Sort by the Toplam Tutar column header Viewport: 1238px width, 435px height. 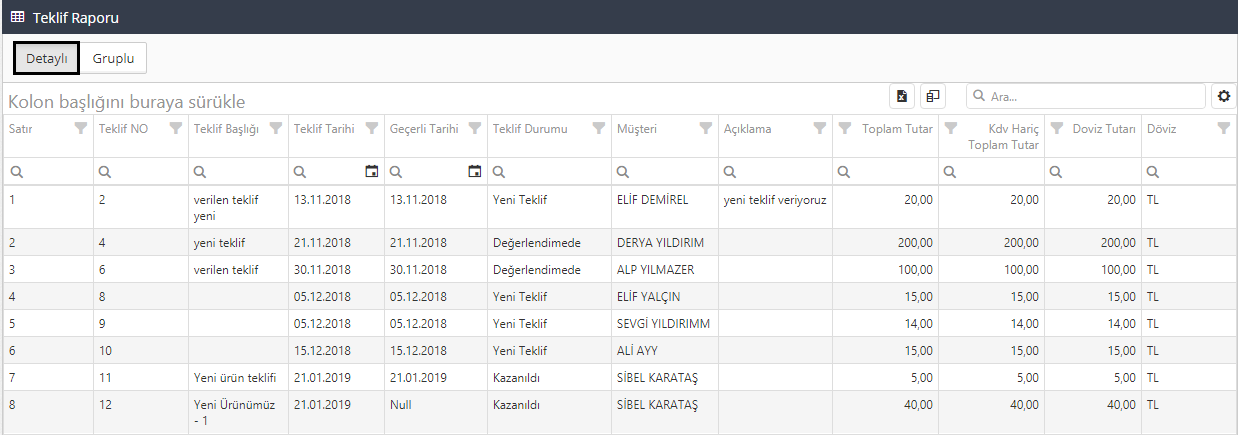pyautogui.click(x=898, y=129)
